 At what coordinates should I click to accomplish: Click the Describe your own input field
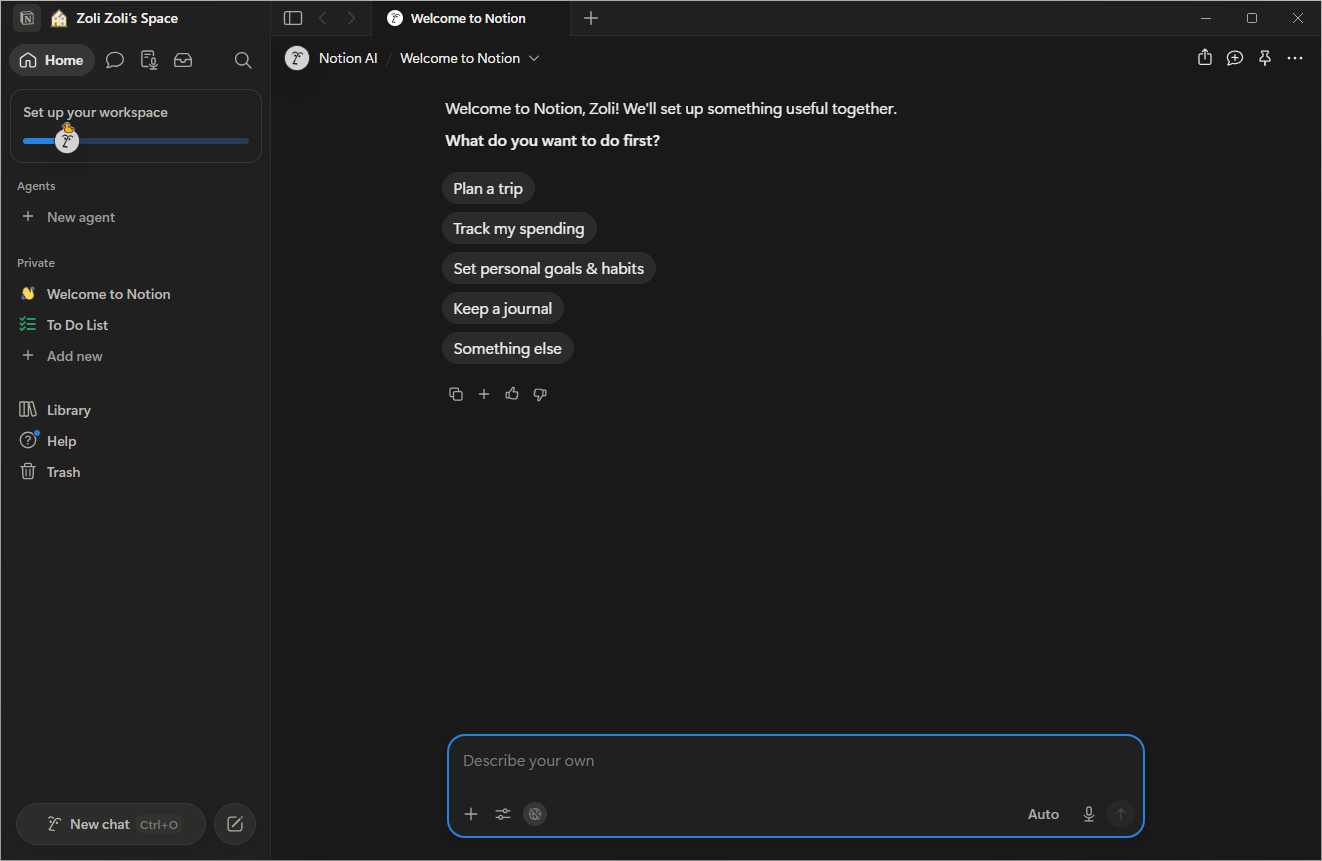795,761
